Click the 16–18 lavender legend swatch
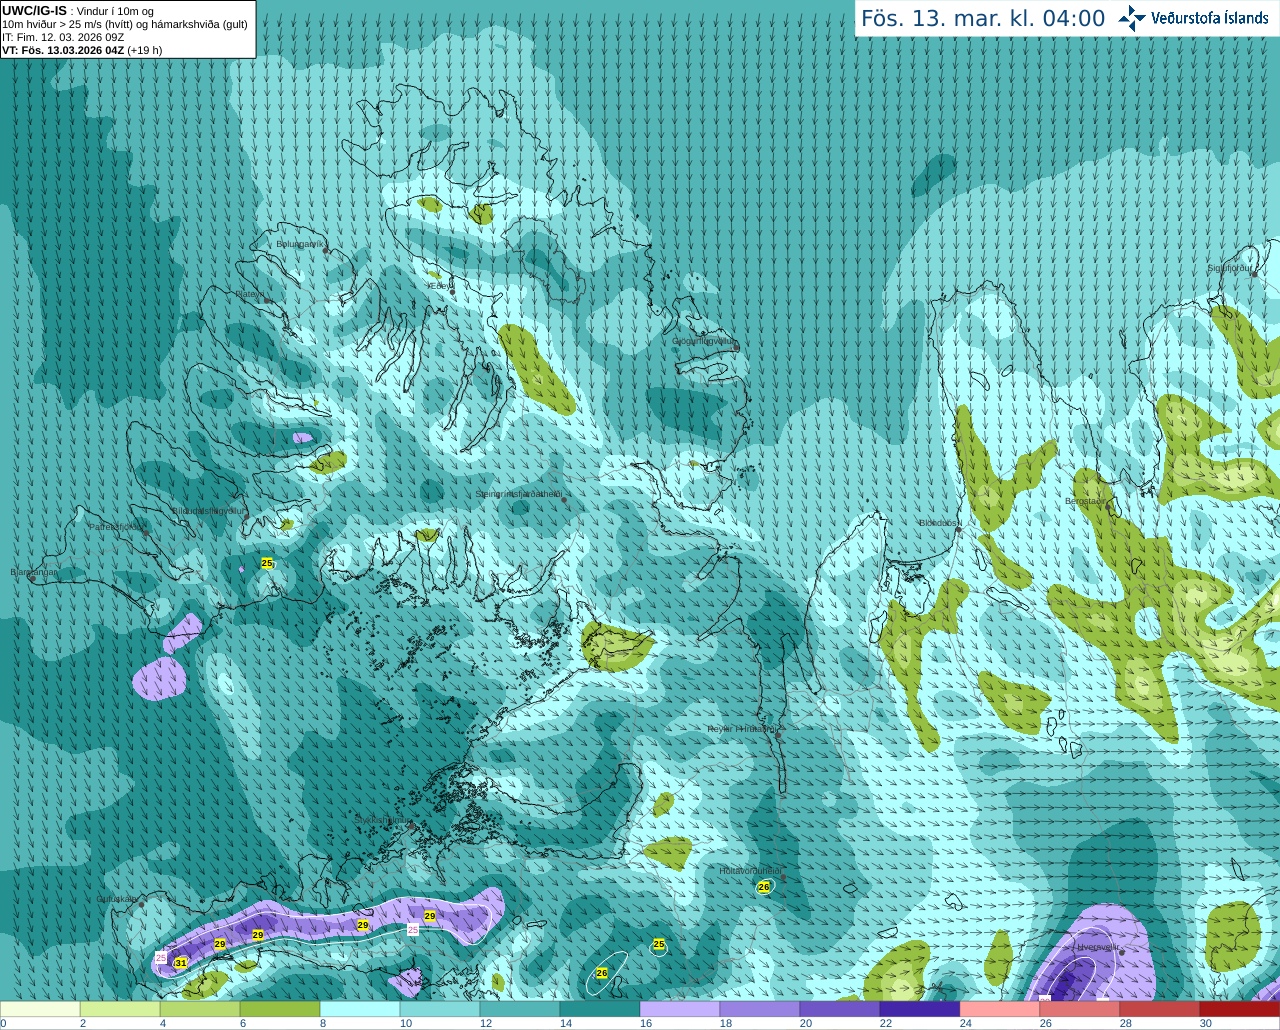 [680, 1009]
